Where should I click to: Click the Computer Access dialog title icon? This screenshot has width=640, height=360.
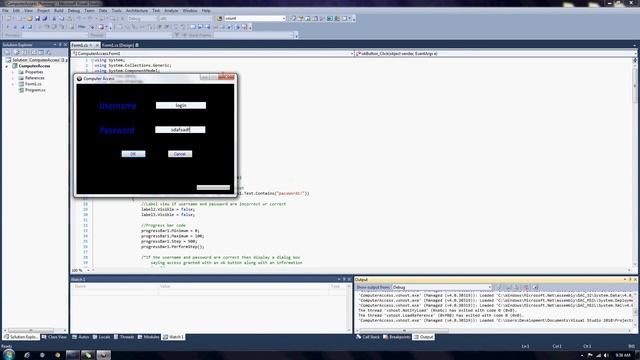79,78
